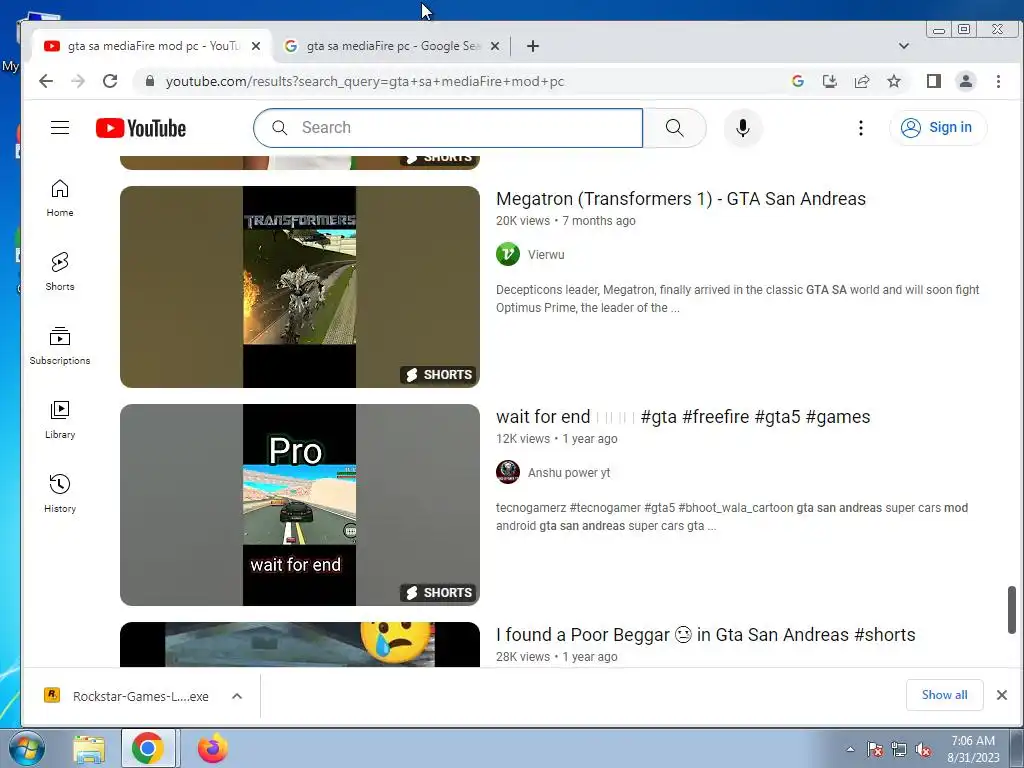Click the tecnogamerz description snippet

pyautogui.click(x=731, y=517)
